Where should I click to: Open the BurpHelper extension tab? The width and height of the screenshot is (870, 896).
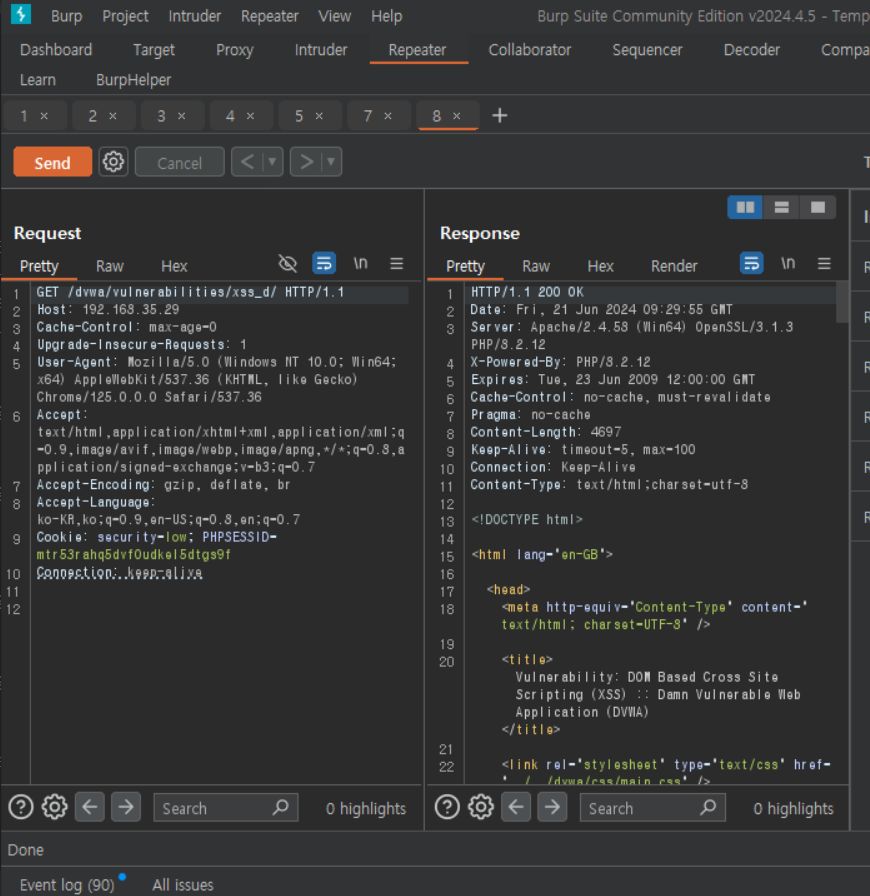pos(133,80)
